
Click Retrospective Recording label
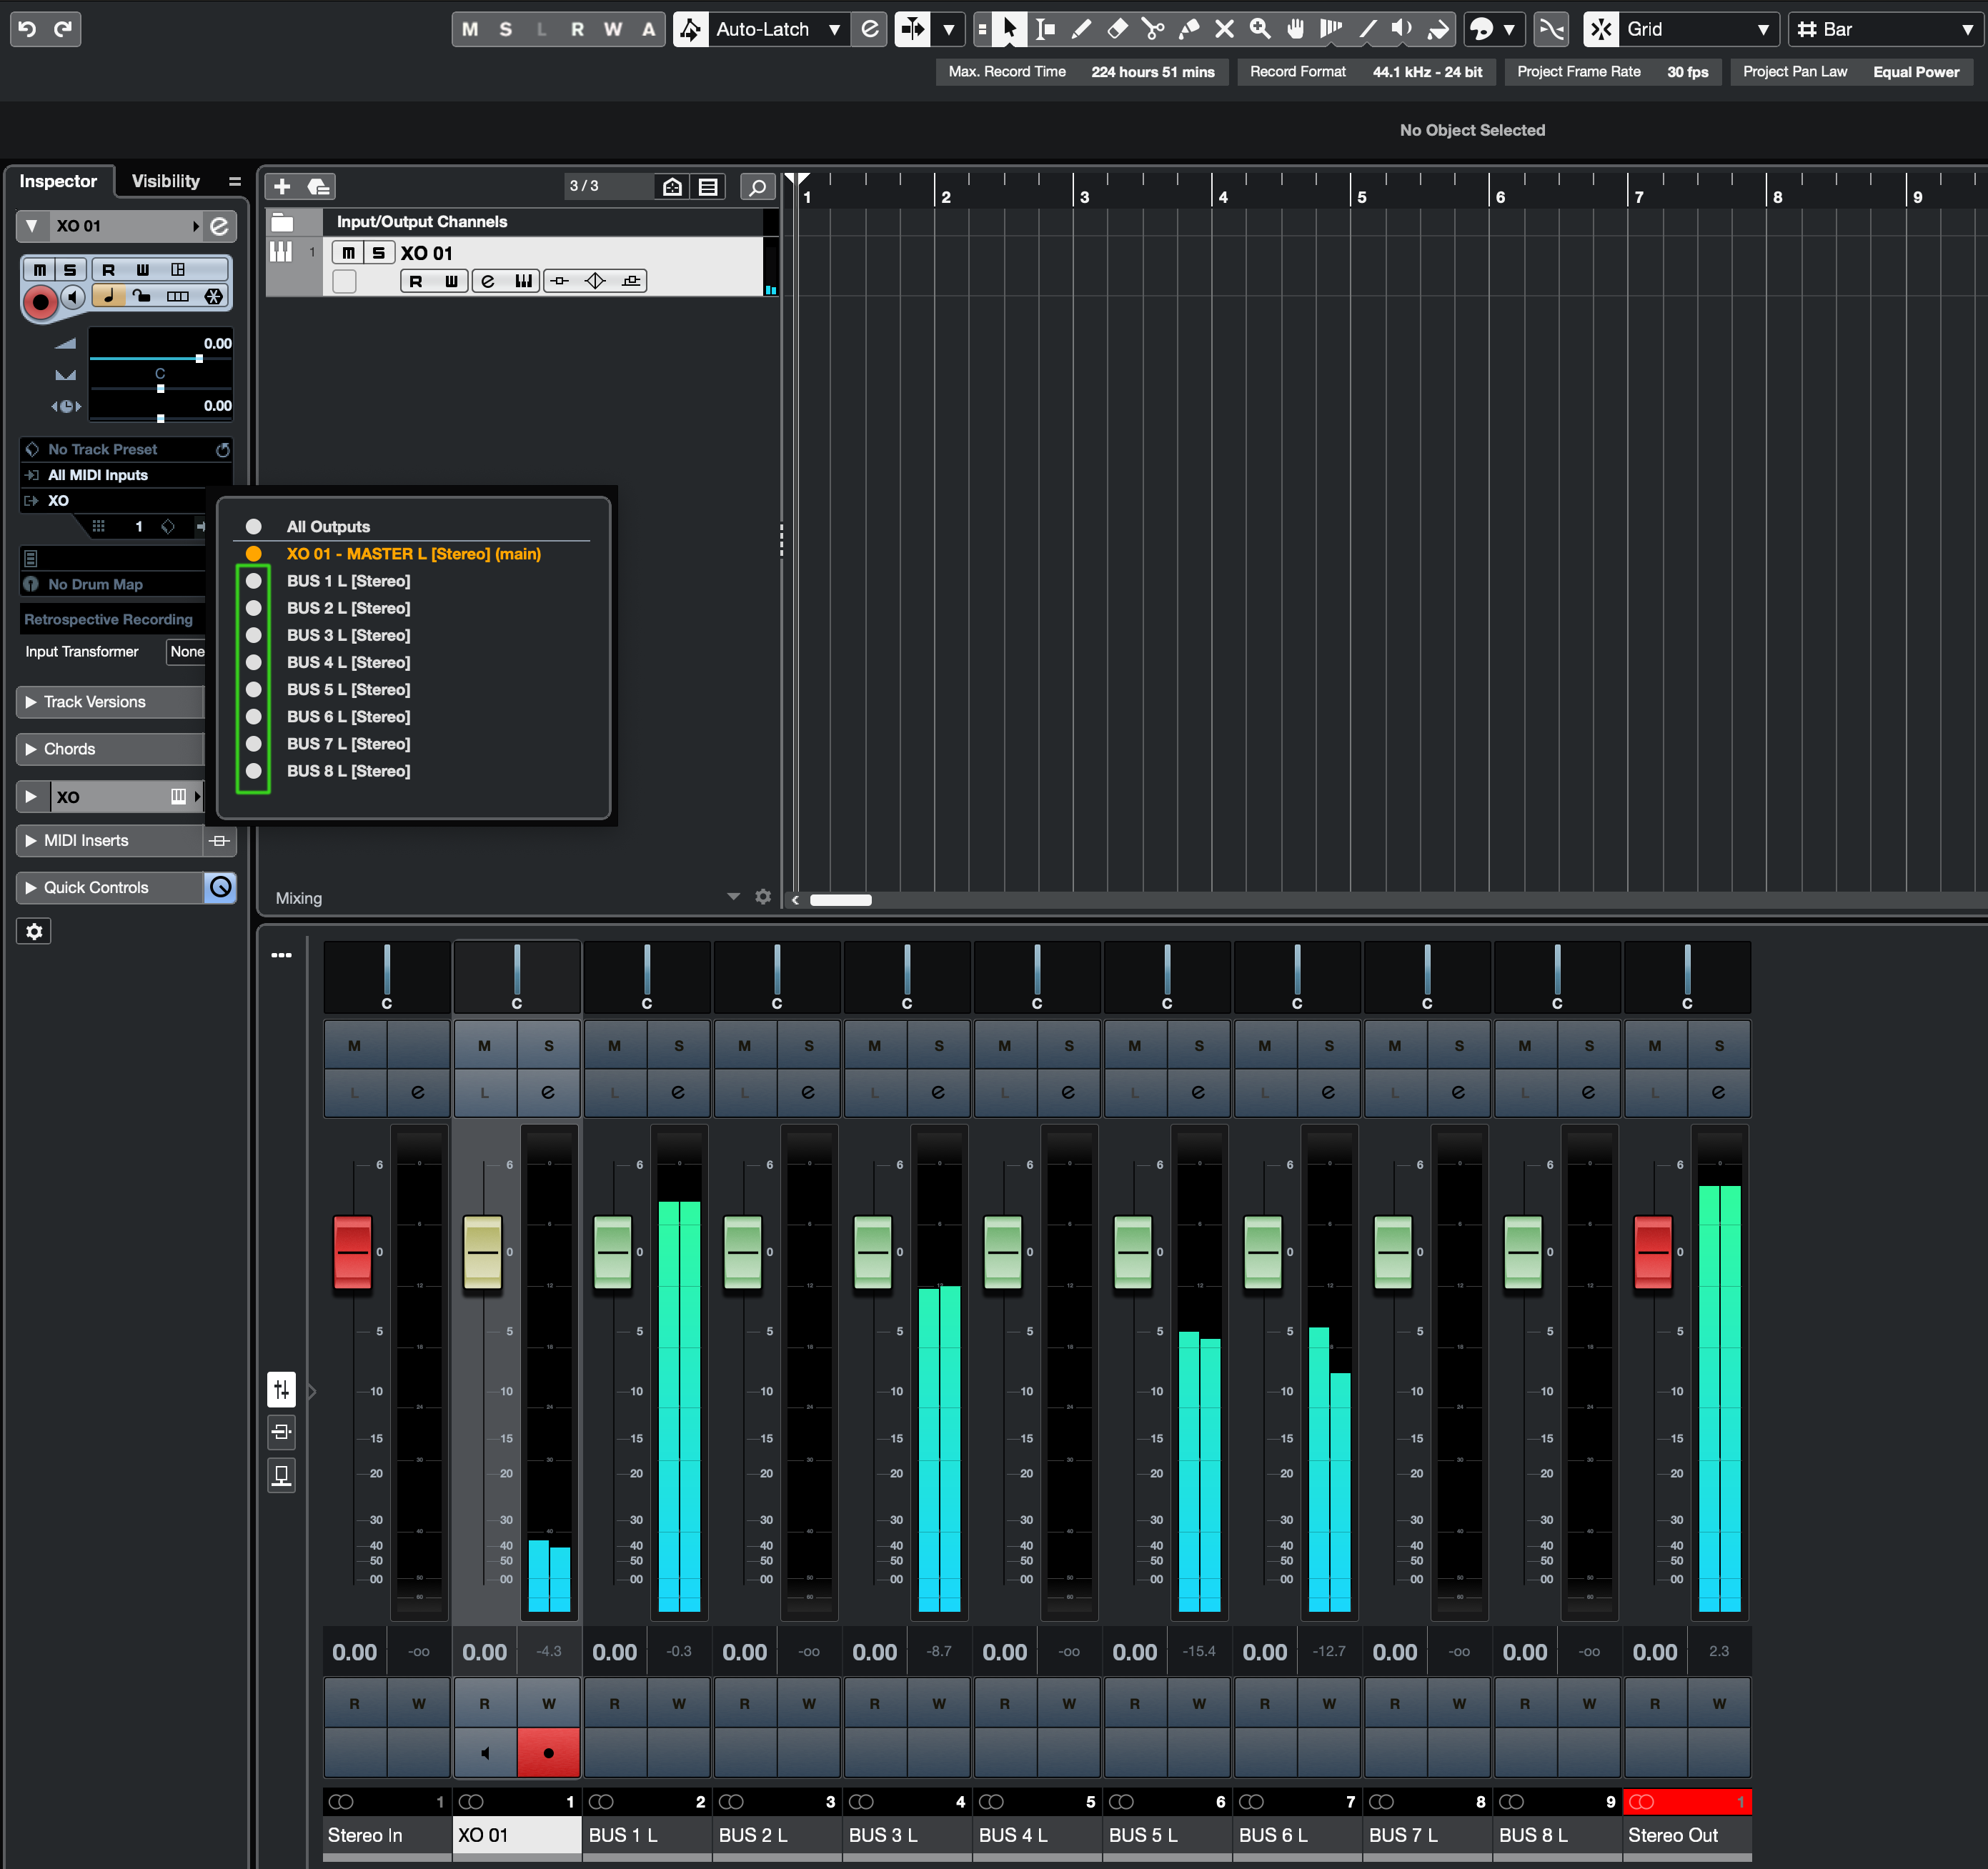pyautogui.click(x=108, y=619)
